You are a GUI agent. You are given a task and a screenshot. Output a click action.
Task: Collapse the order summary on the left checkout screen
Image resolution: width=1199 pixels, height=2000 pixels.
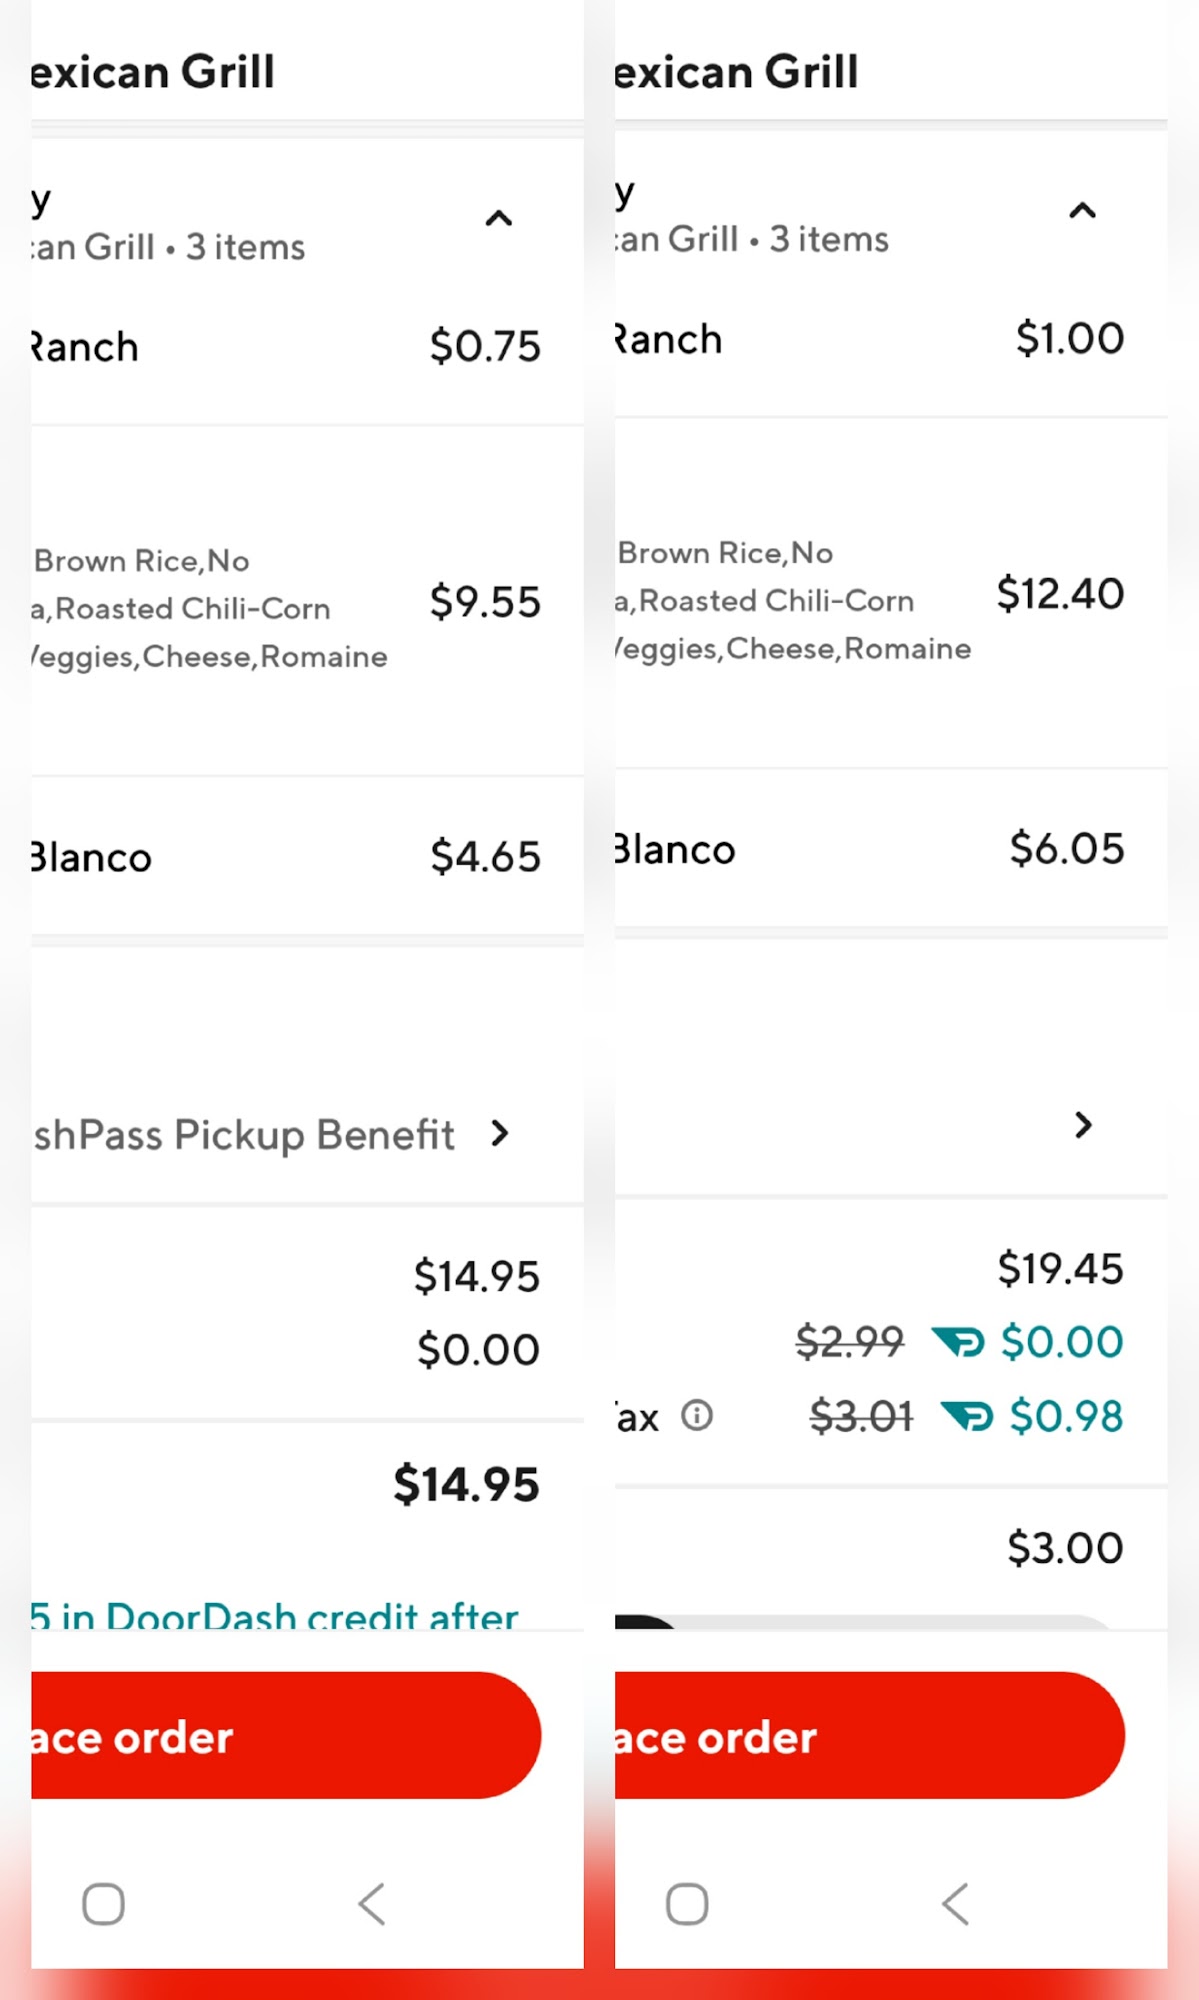coord(498,219)
